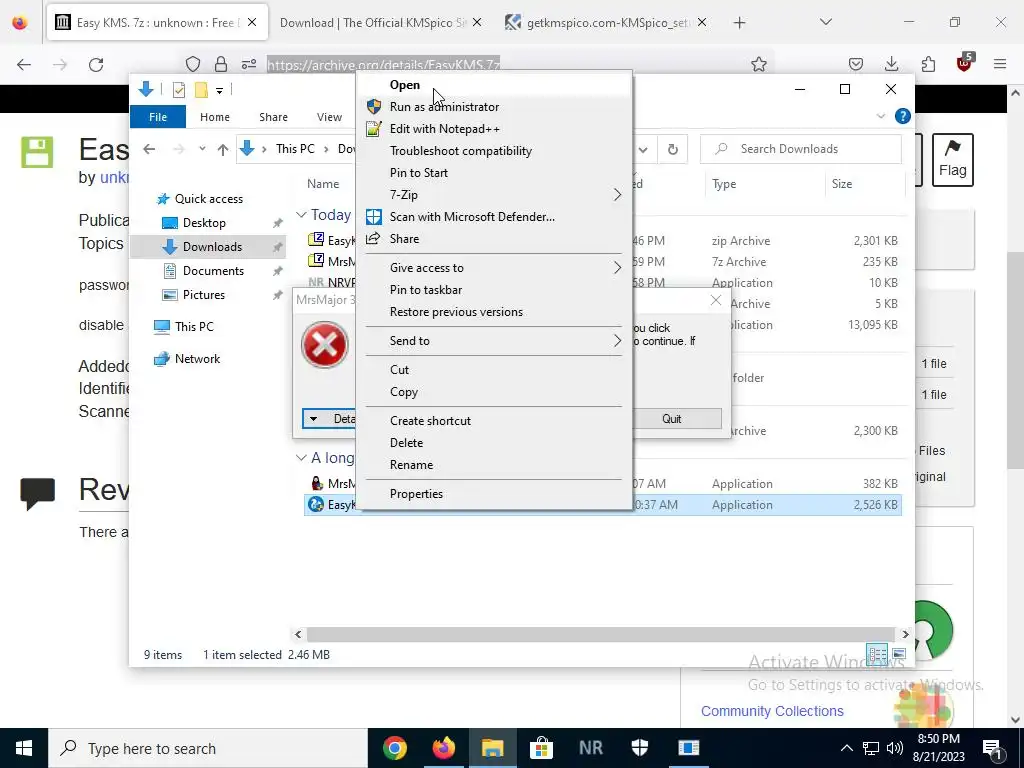Expand Details in the error dialog
This screenshot has width=1024, height=768.
[x=330, y=419]
